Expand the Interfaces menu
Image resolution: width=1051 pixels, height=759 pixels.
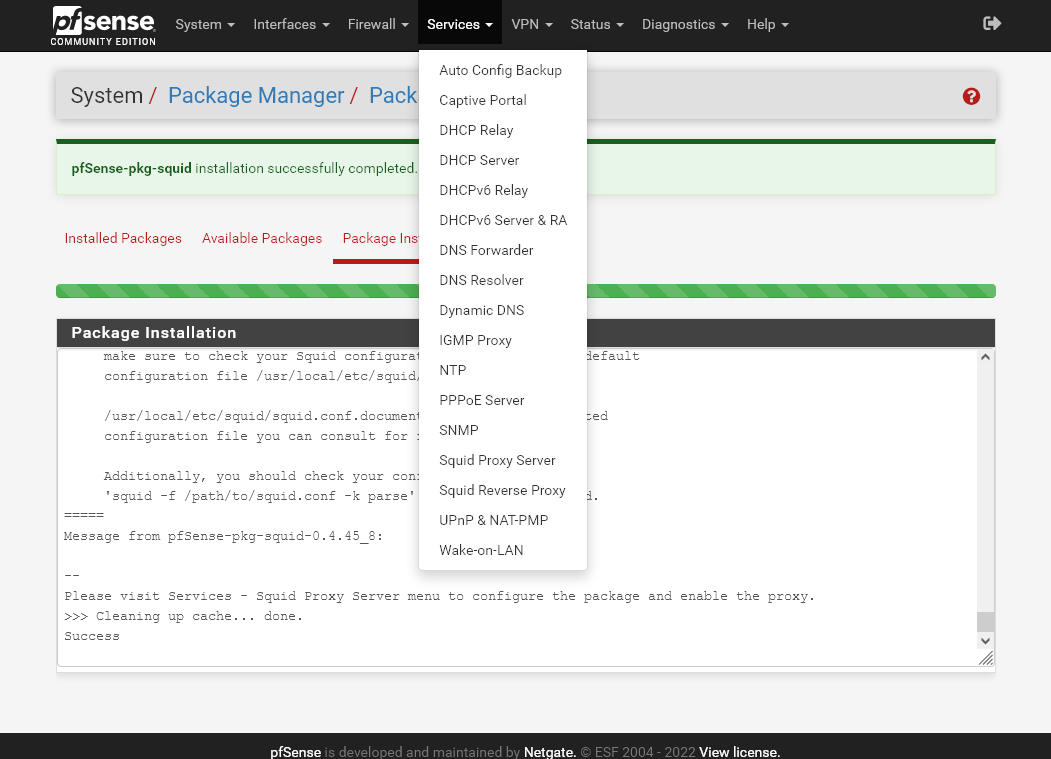tap(291, 24)
